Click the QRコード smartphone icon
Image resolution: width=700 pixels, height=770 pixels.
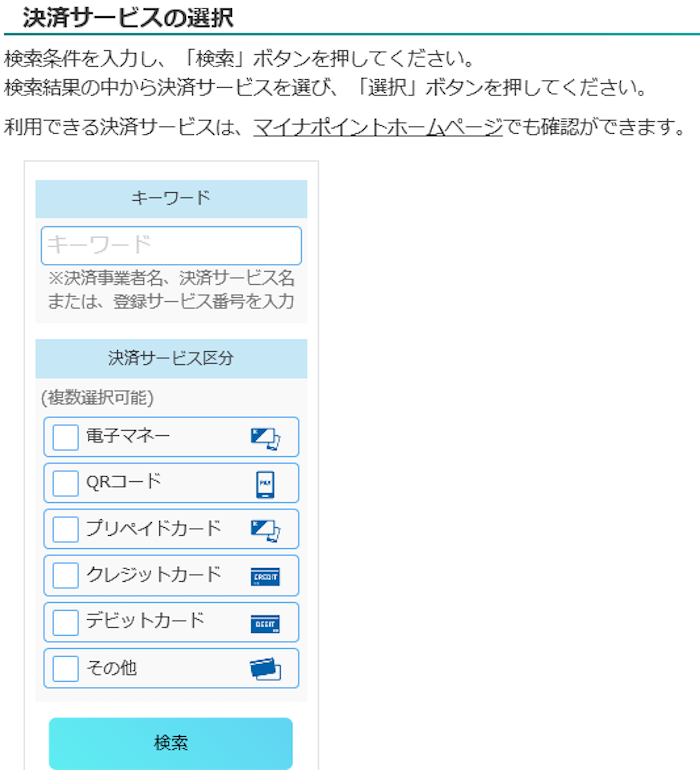(x=265, y=484)
